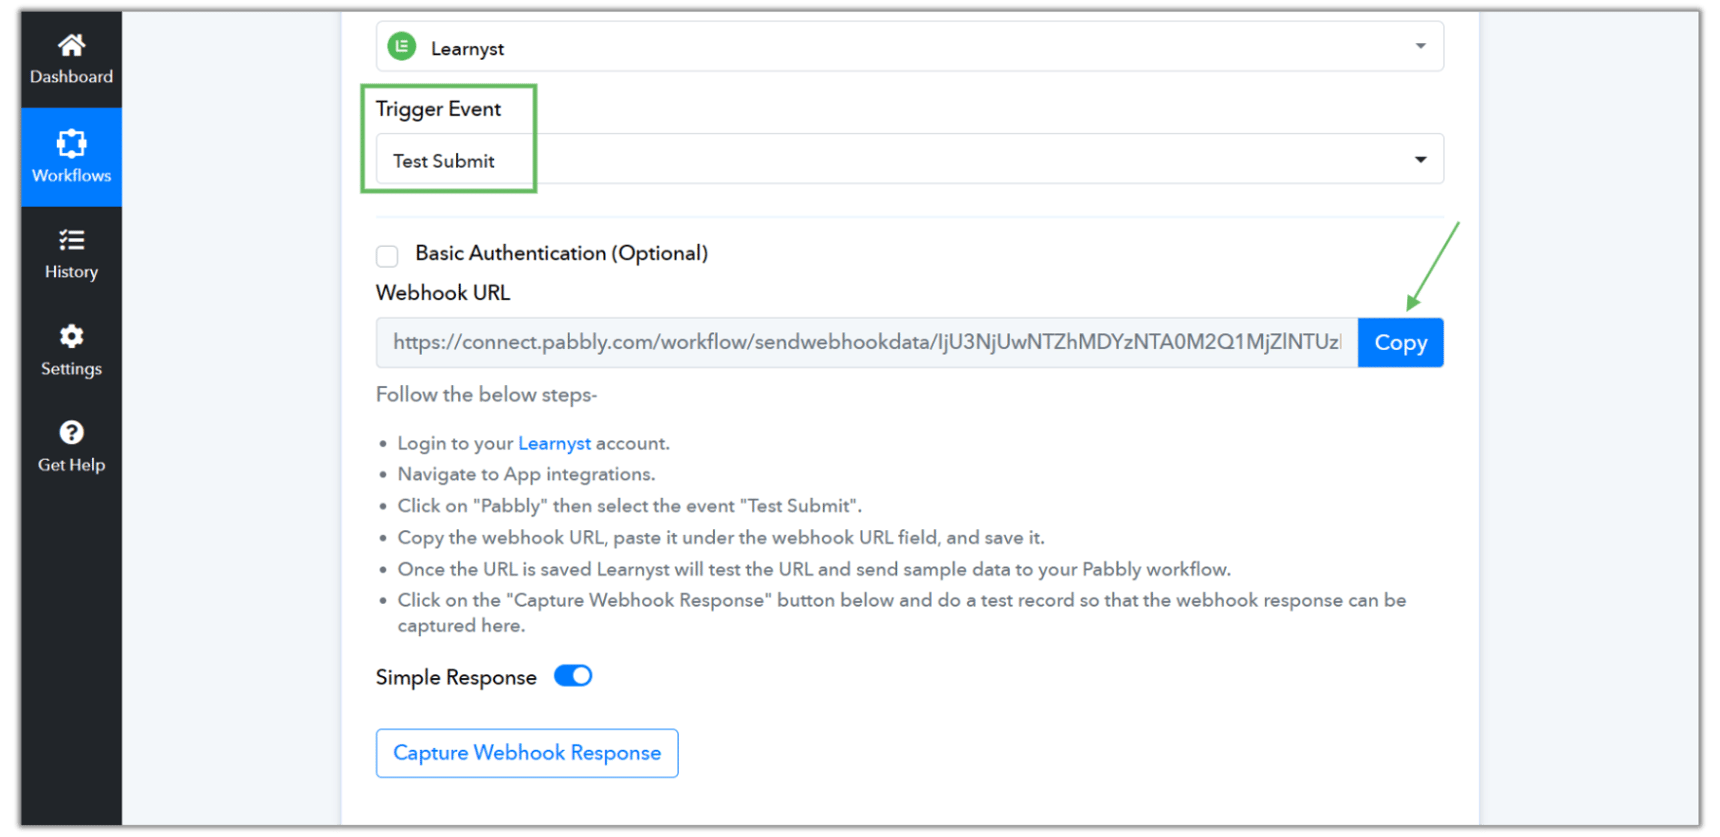1720x837 pixels.
Task: Select the Workflows sidebar icon
Action: (71, 155)
